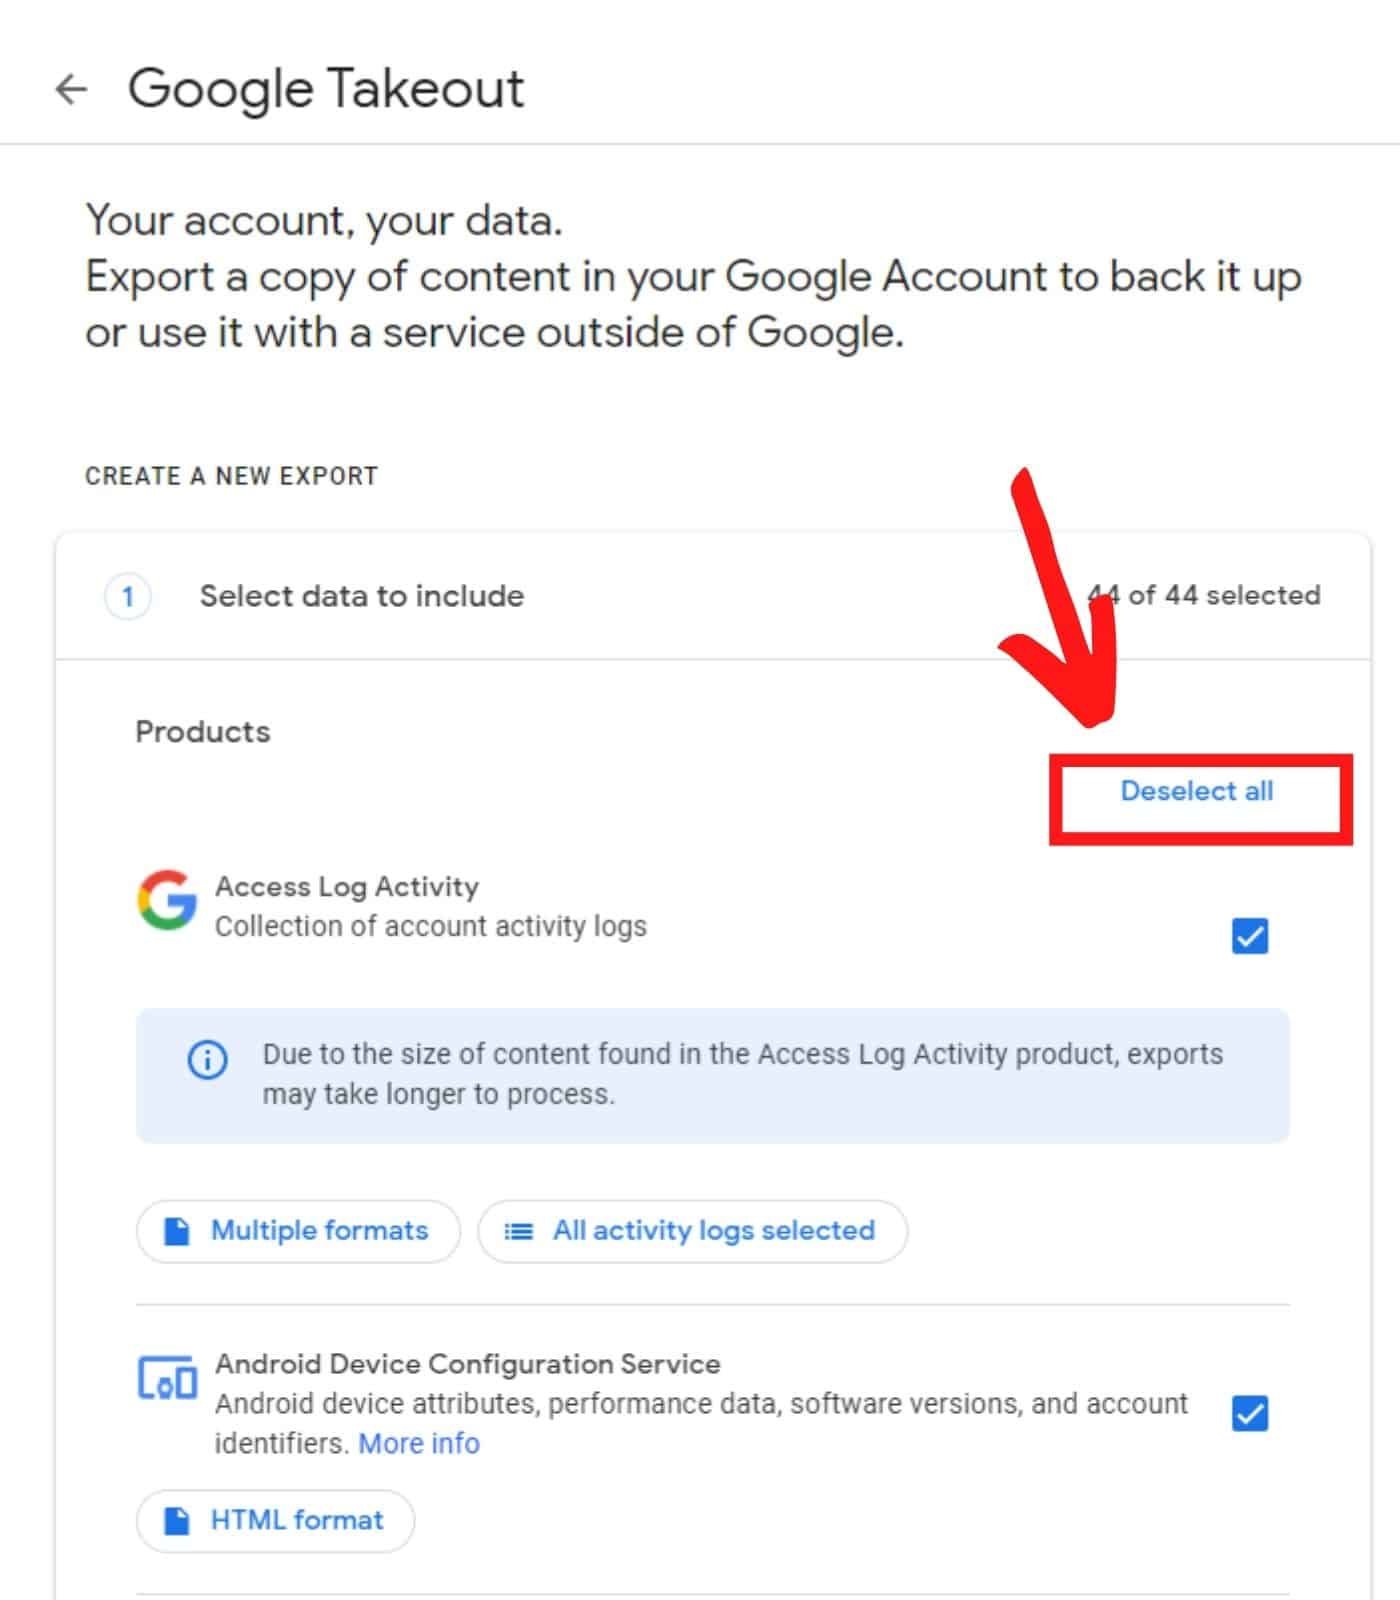Click the info icon in the blue notice
This screenshot has height=1600, width=1400.
[x=208, y=1059]
